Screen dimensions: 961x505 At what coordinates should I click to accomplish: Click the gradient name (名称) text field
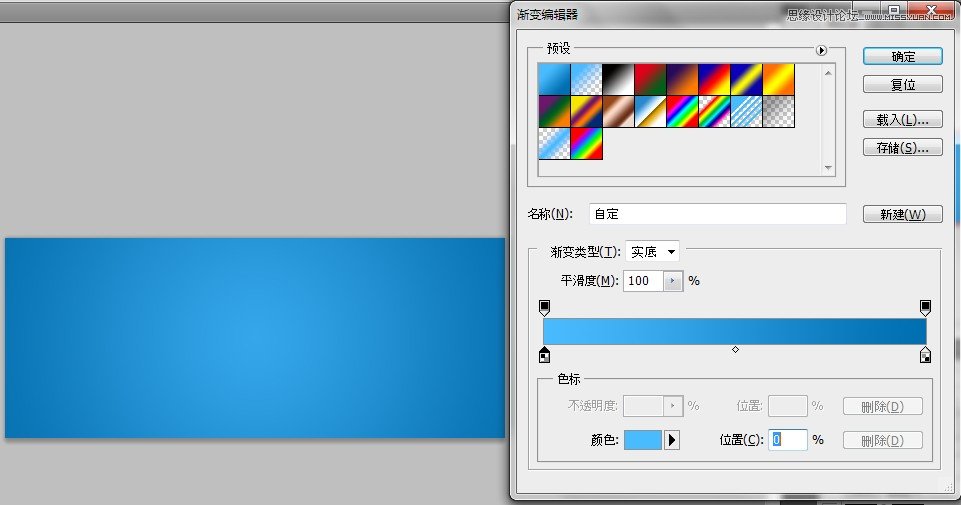click(x=716, y=214)
